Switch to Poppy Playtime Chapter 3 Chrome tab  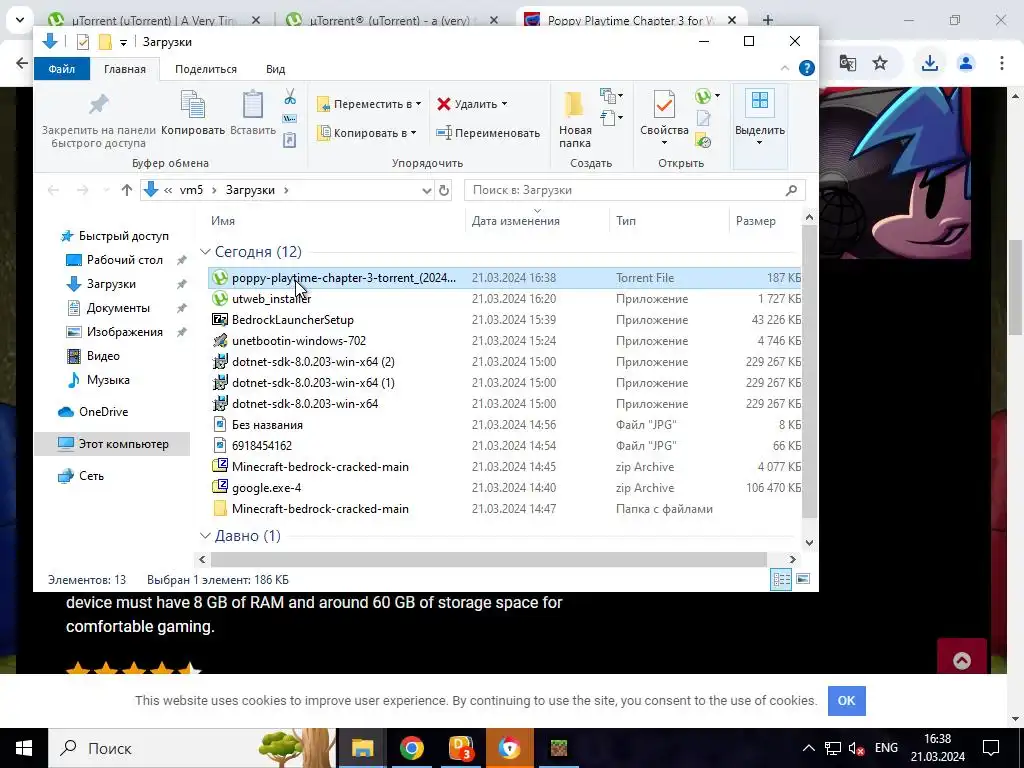pos(630,20)
